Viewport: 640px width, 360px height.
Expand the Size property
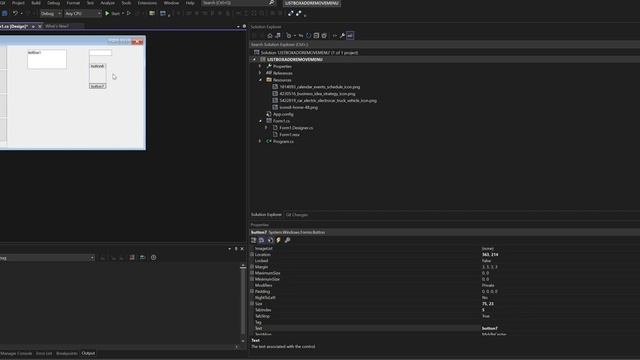pyautogui.click(x=252, y=304)
